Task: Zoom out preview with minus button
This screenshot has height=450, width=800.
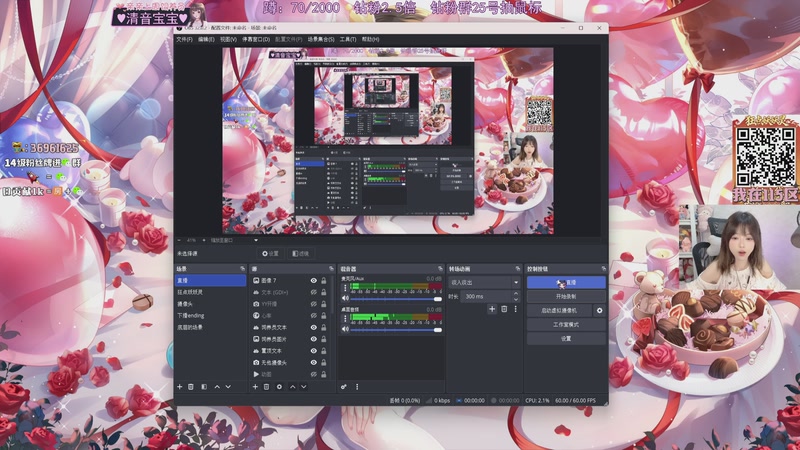Action: (179, 240)
